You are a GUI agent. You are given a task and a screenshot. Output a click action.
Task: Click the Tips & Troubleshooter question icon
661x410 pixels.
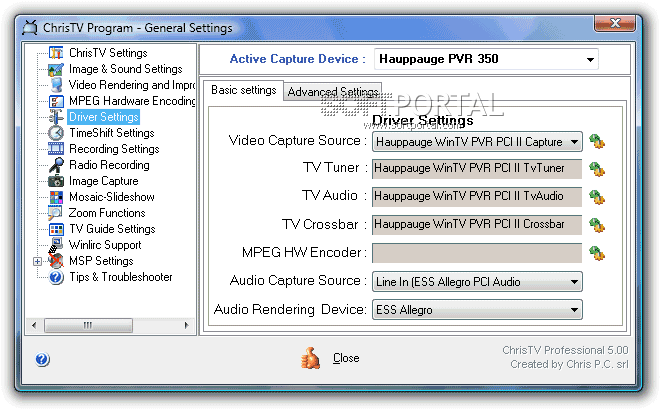[x=56, y=277]
